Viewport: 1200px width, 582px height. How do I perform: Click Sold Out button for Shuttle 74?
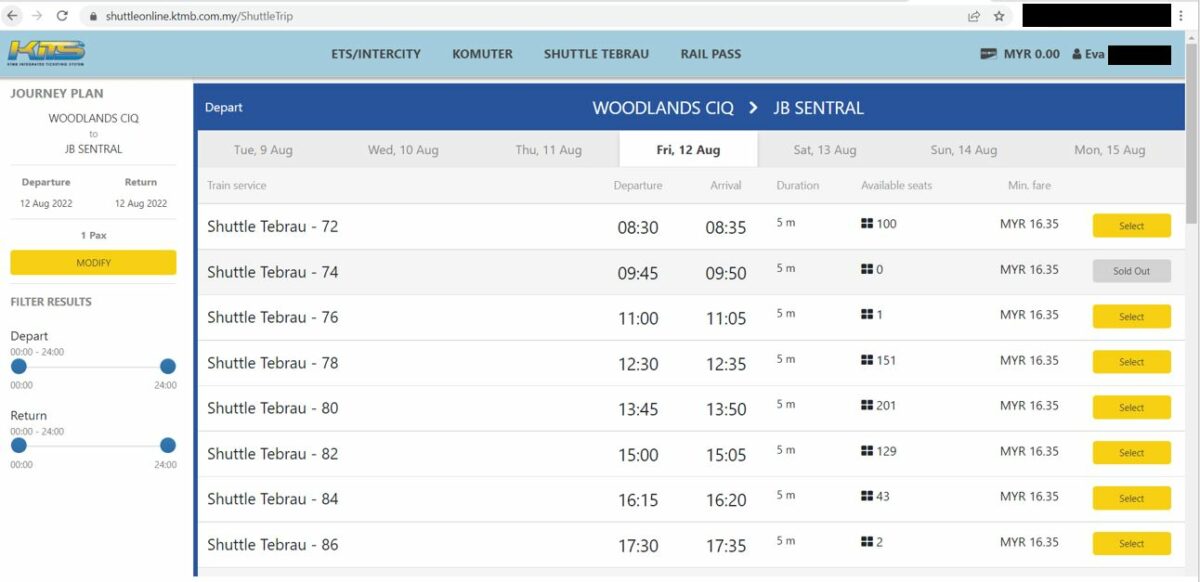click(x=1131, y=271)
